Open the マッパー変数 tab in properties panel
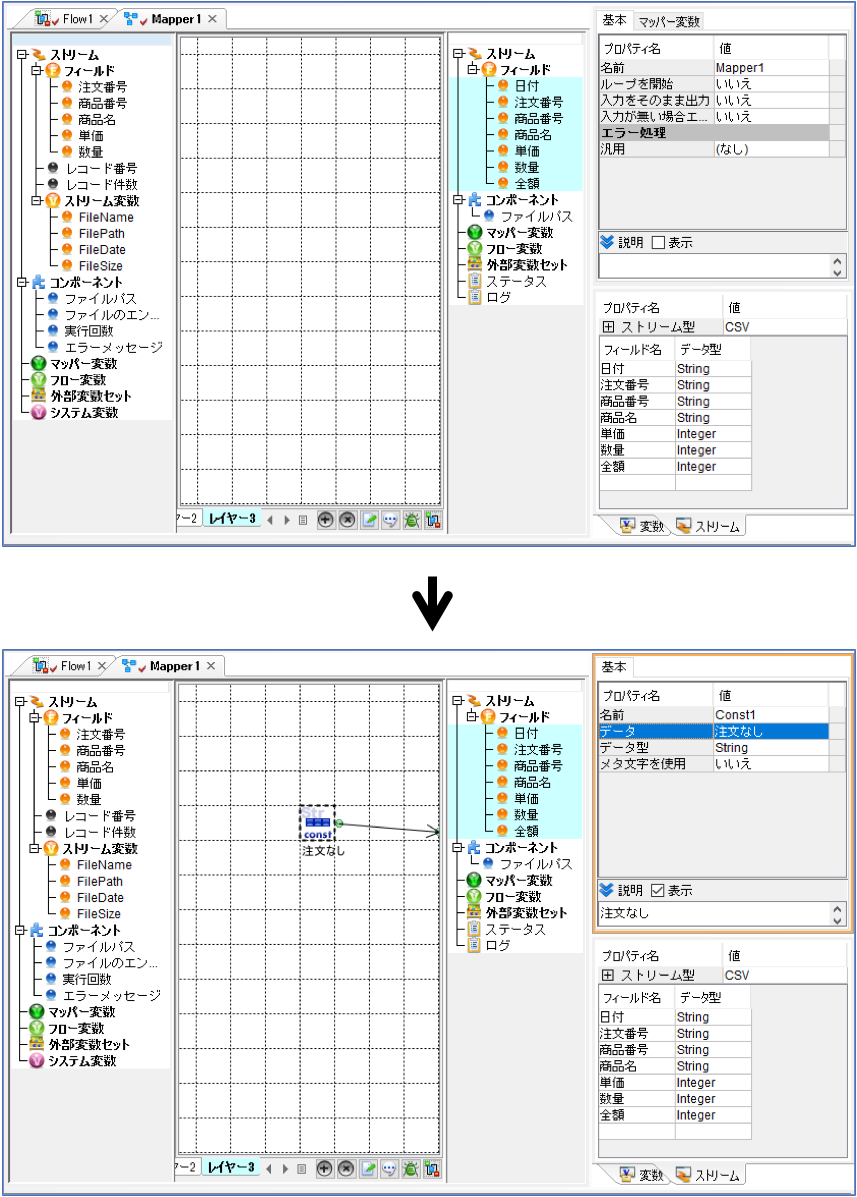This screenshot has height=1197, width=857. click(x=669, y=21)
